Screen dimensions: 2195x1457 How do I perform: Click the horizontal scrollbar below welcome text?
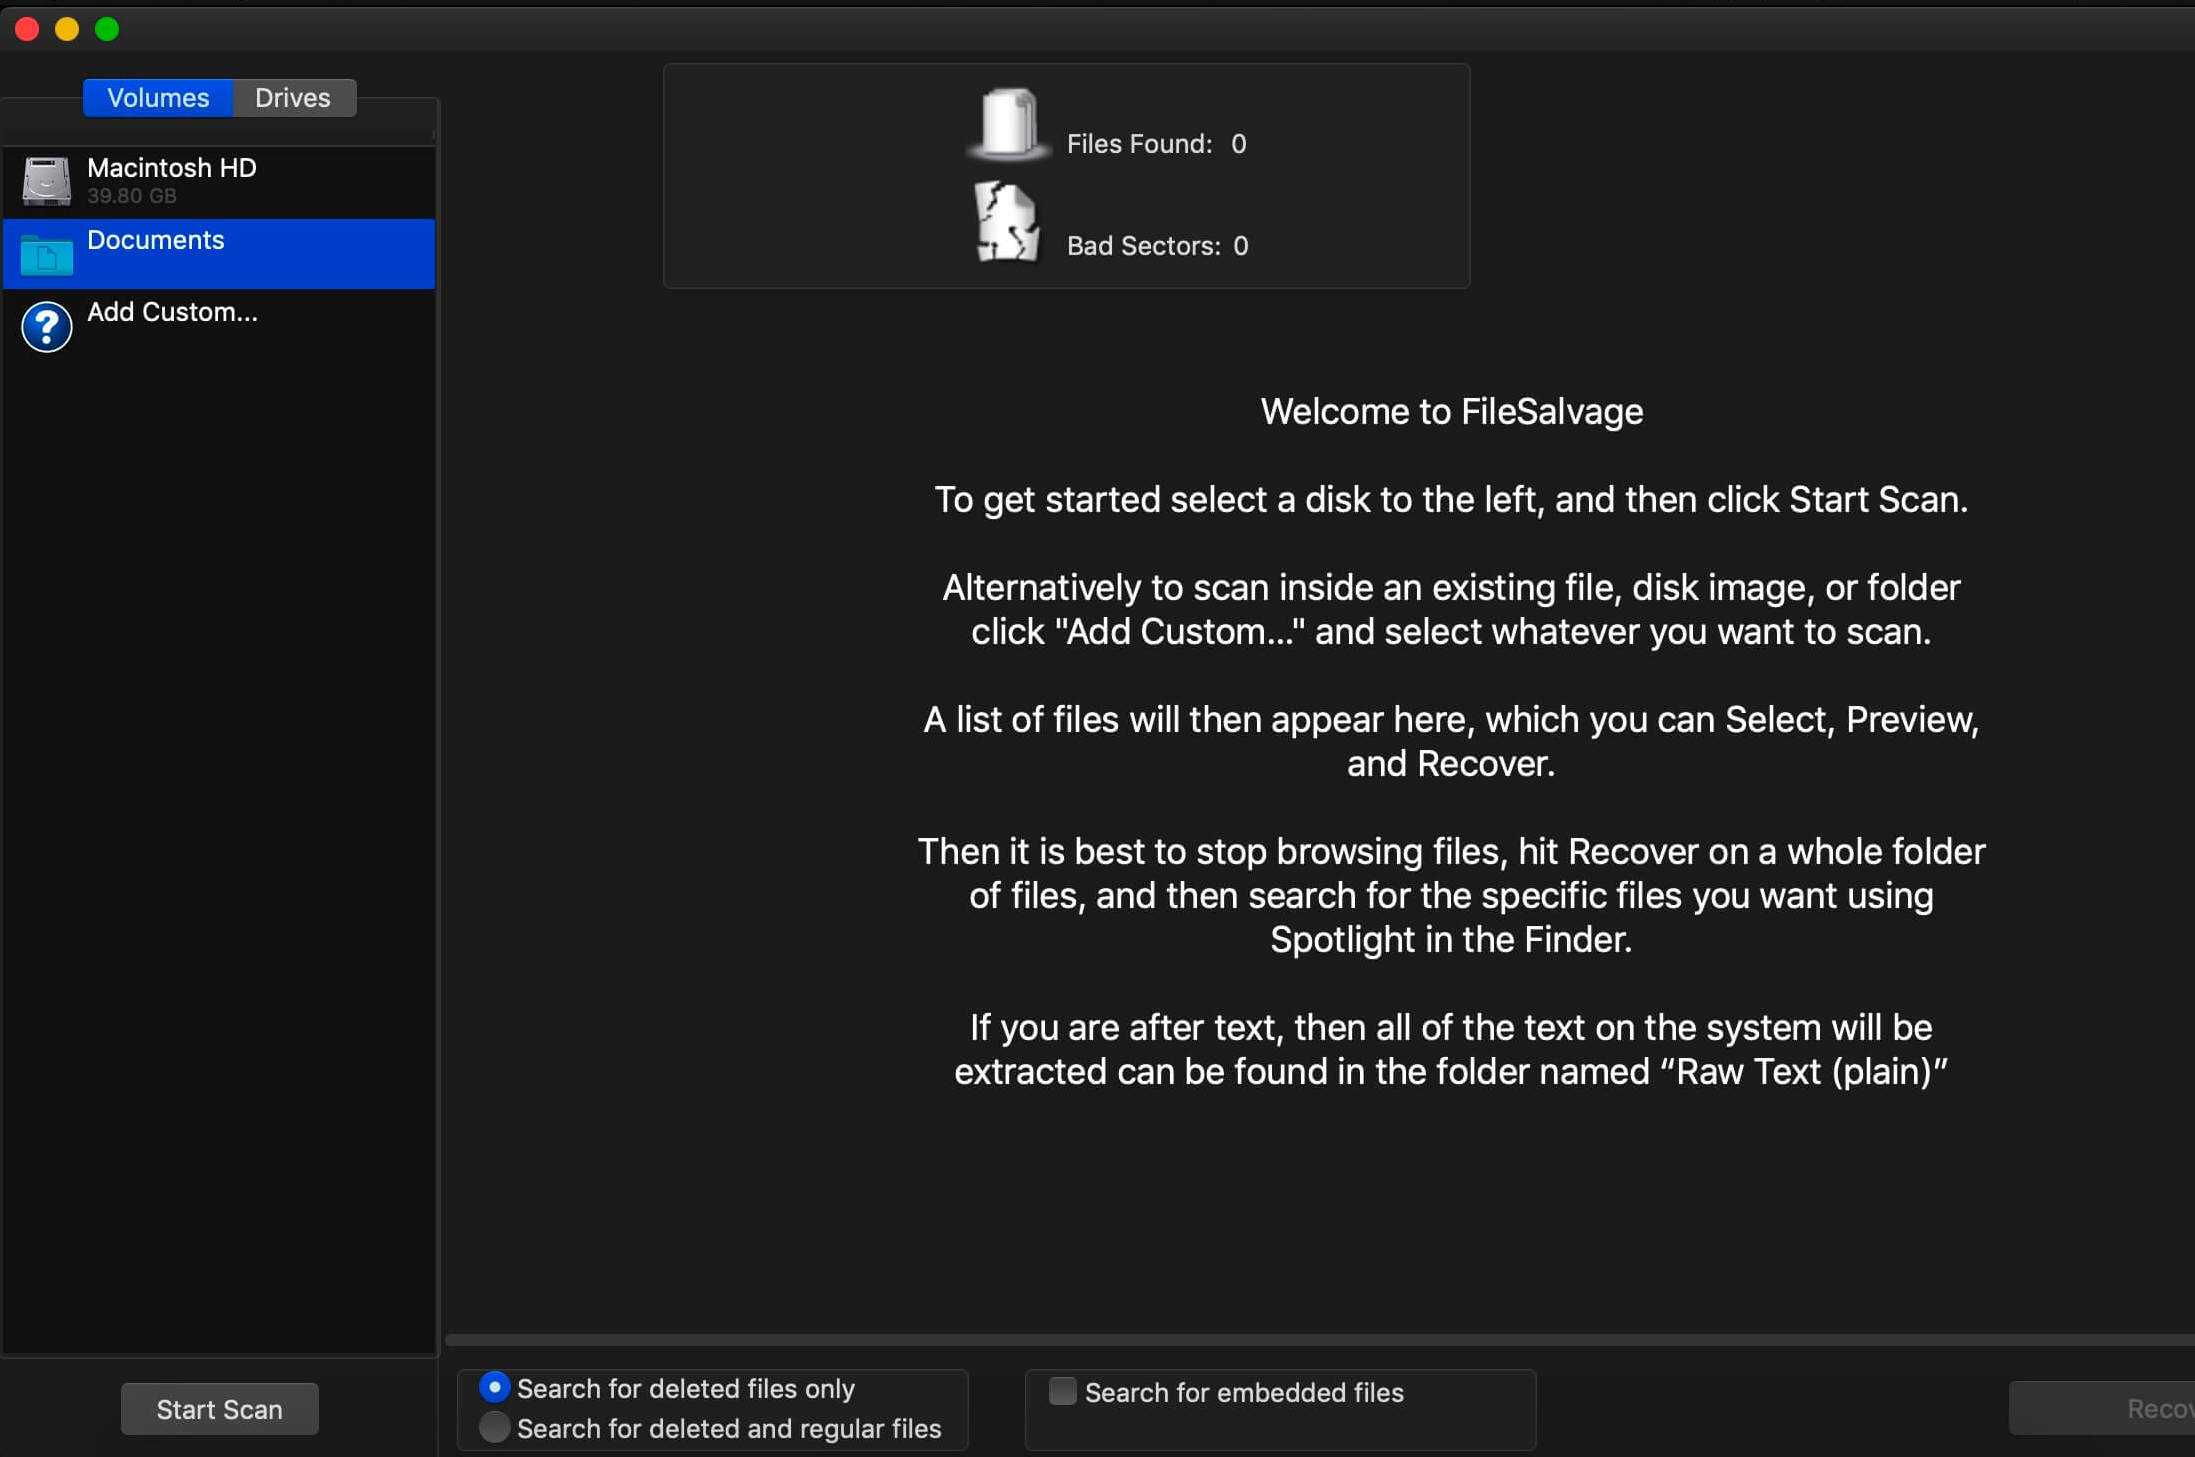click(1319, 1340)
